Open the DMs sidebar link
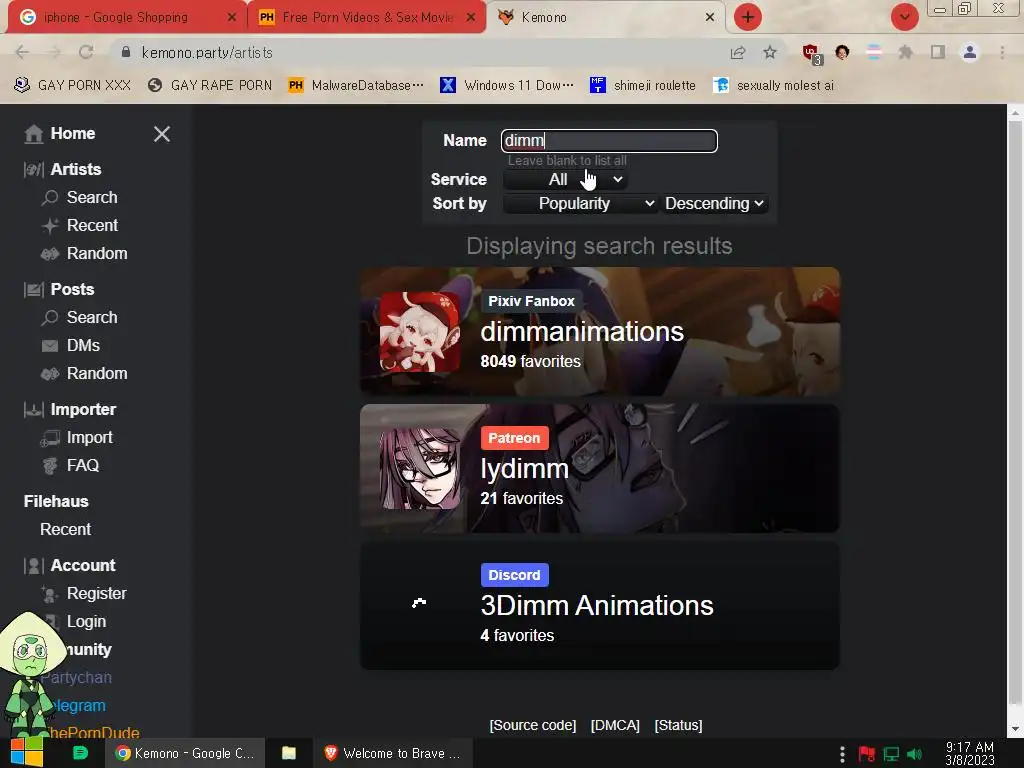 [x=83, y=346]
